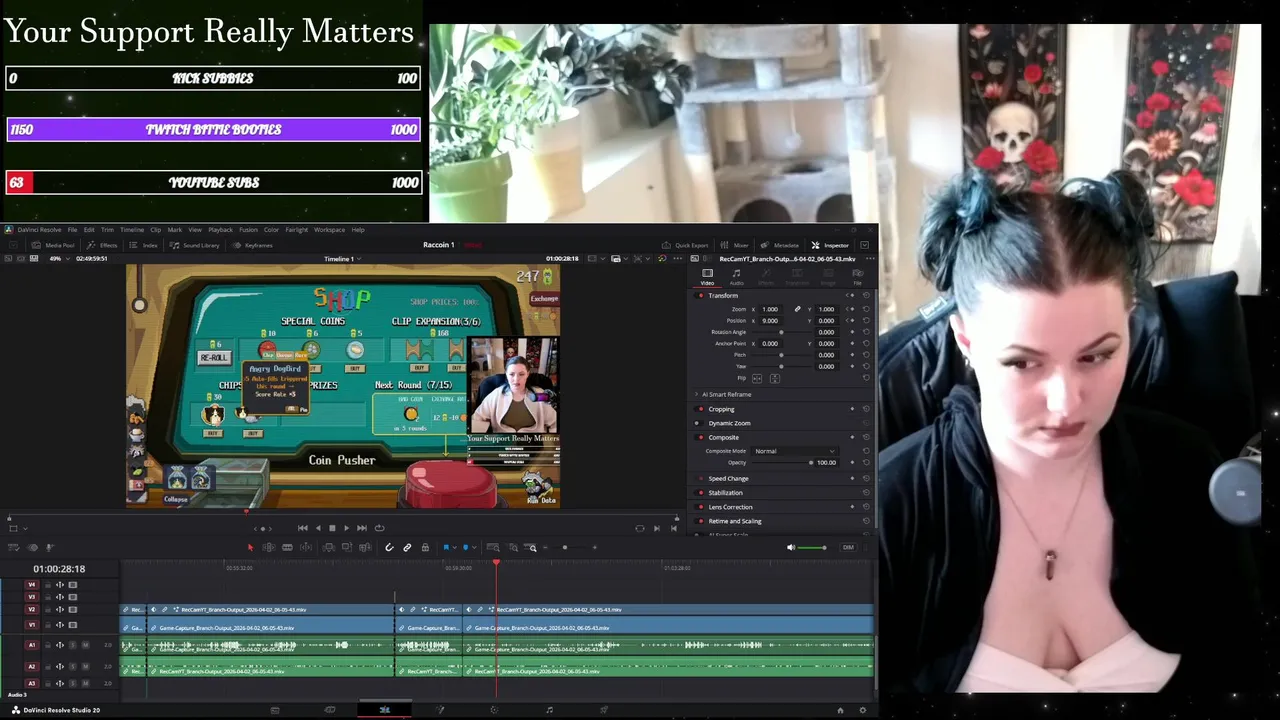Toggle the Lens Correction enable switch
1280x720 pixels.
(700, 507)
